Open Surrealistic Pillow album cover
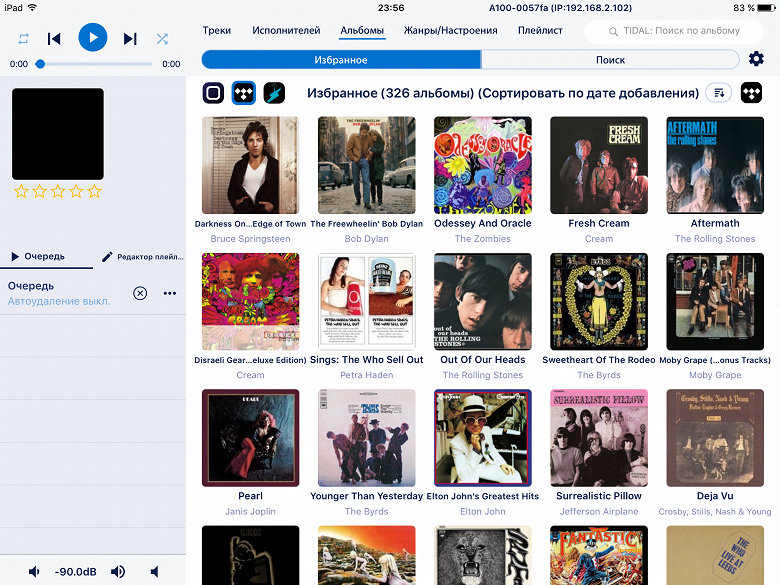Viewport: 780px width, 585px height. tap(599, 438)
